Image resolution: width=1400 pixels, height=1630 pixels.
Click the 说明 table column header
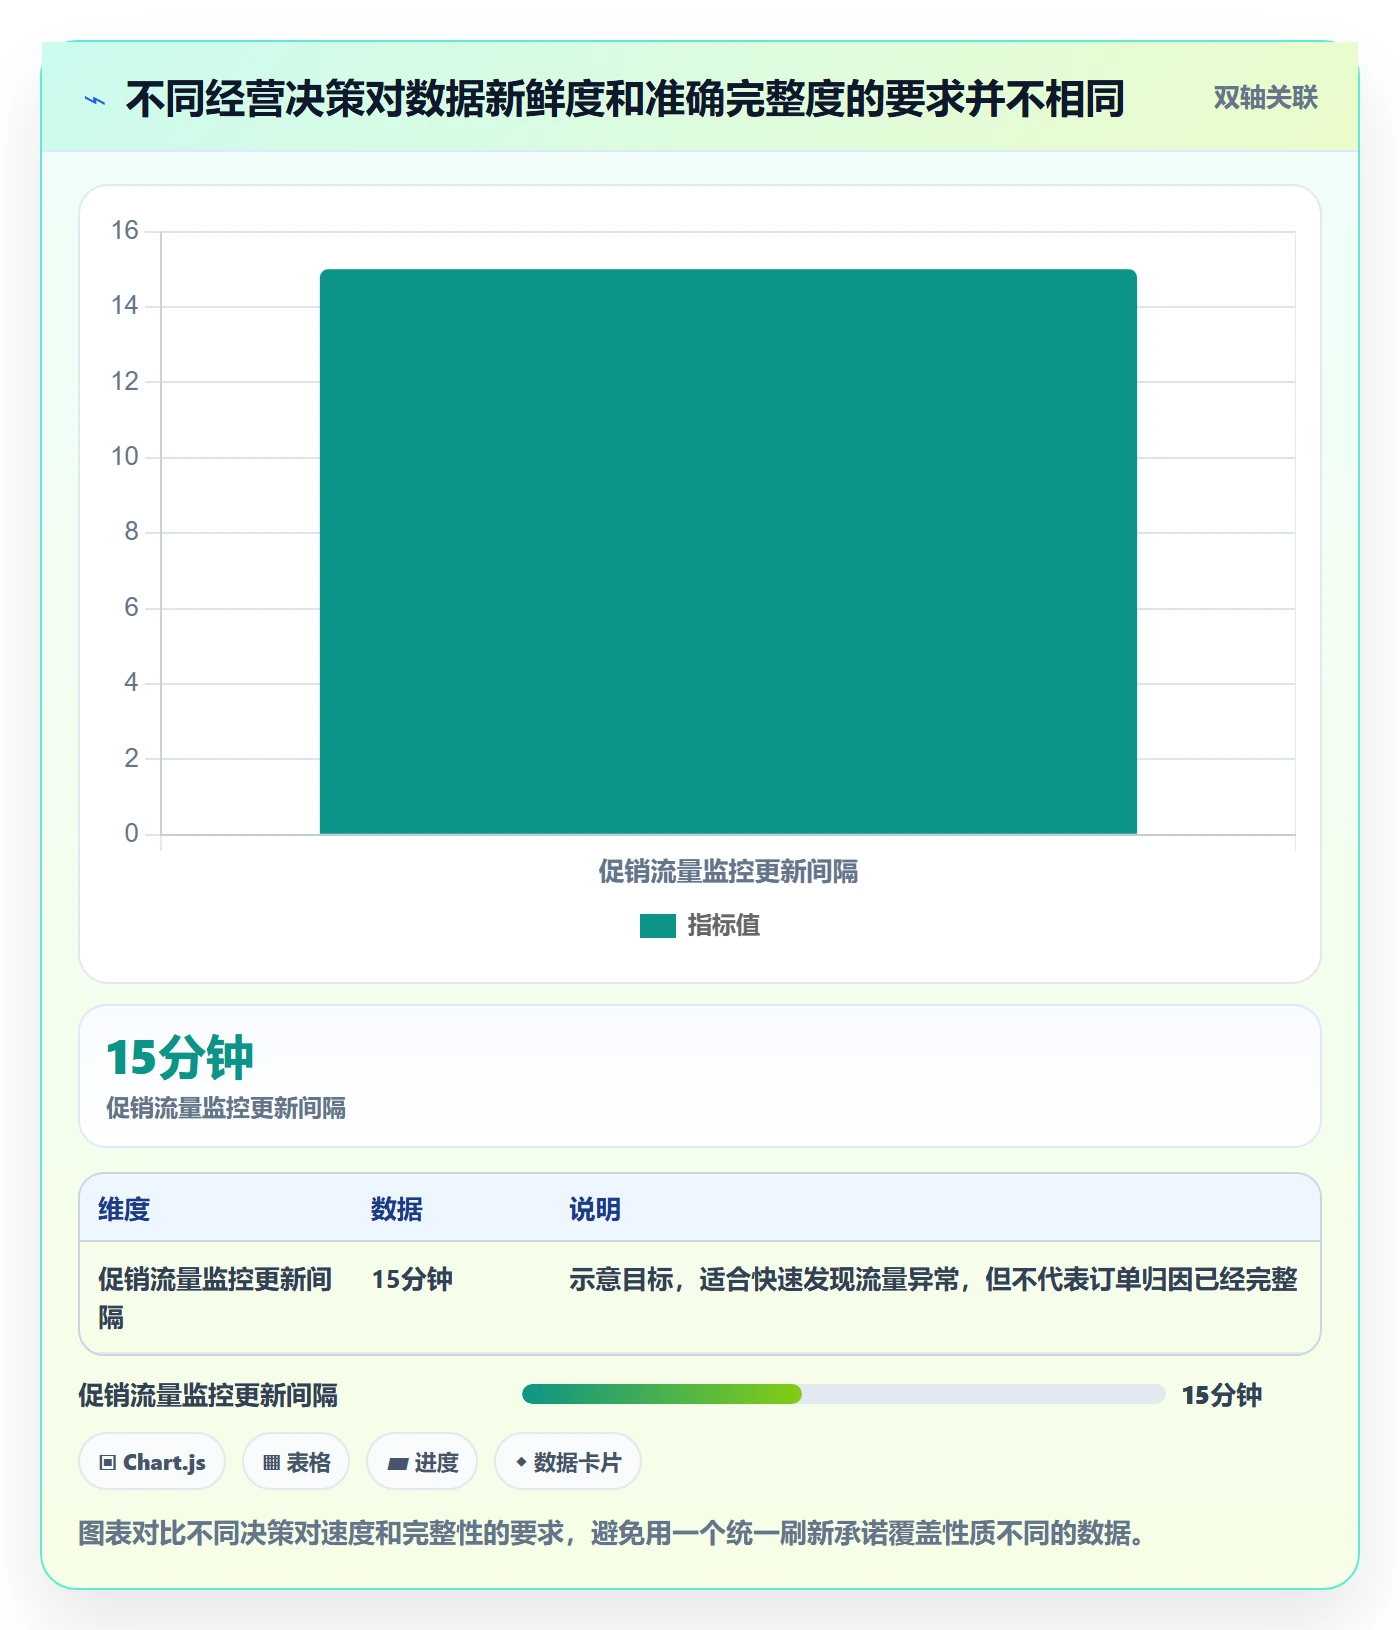595,1209
